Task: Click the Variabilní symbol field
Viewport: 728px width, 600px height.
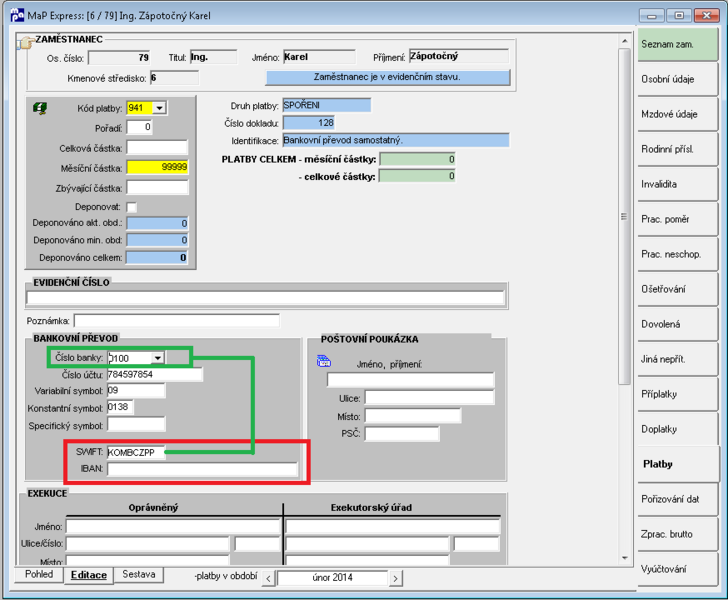Action: 136,391
